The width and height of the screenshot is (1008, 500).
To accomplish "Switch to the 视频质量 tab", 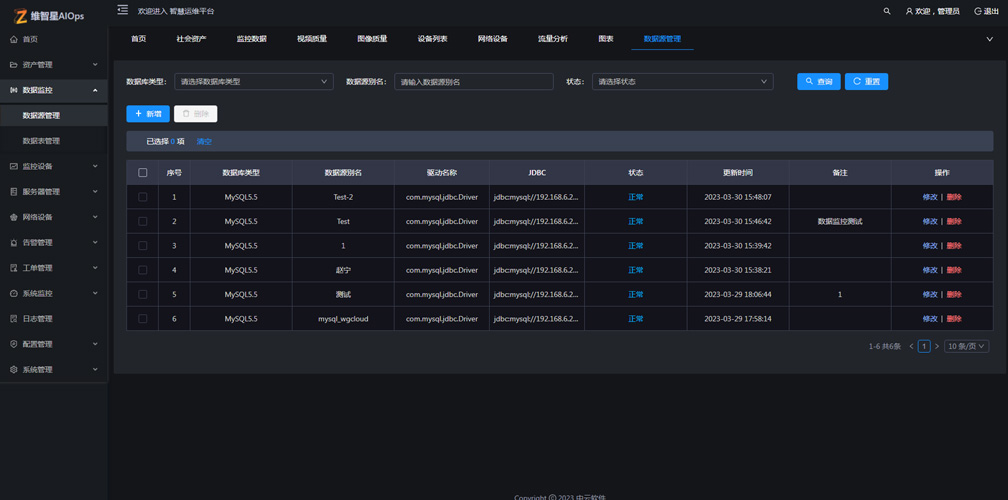I will [312, 39].
